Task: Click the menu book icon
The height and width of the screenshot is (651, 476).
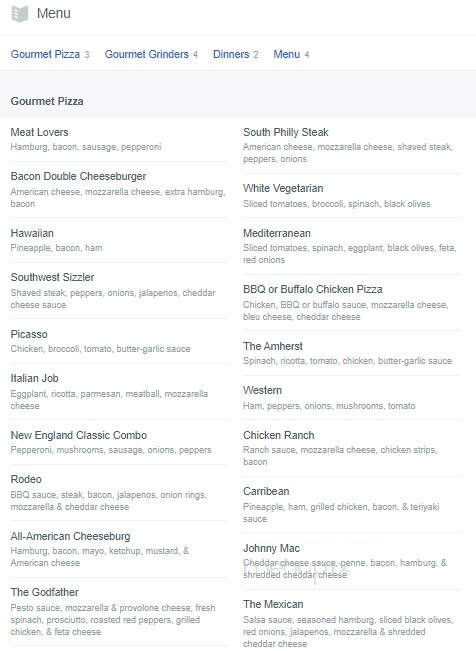Action: click(20, 14)
